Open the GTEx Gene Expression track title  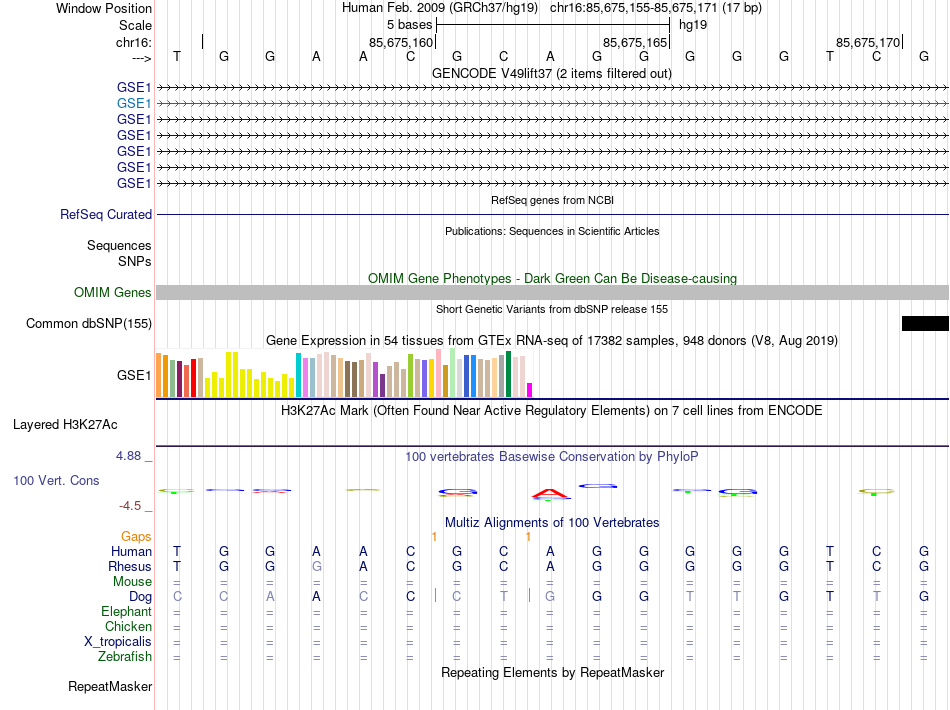point(552,340)
